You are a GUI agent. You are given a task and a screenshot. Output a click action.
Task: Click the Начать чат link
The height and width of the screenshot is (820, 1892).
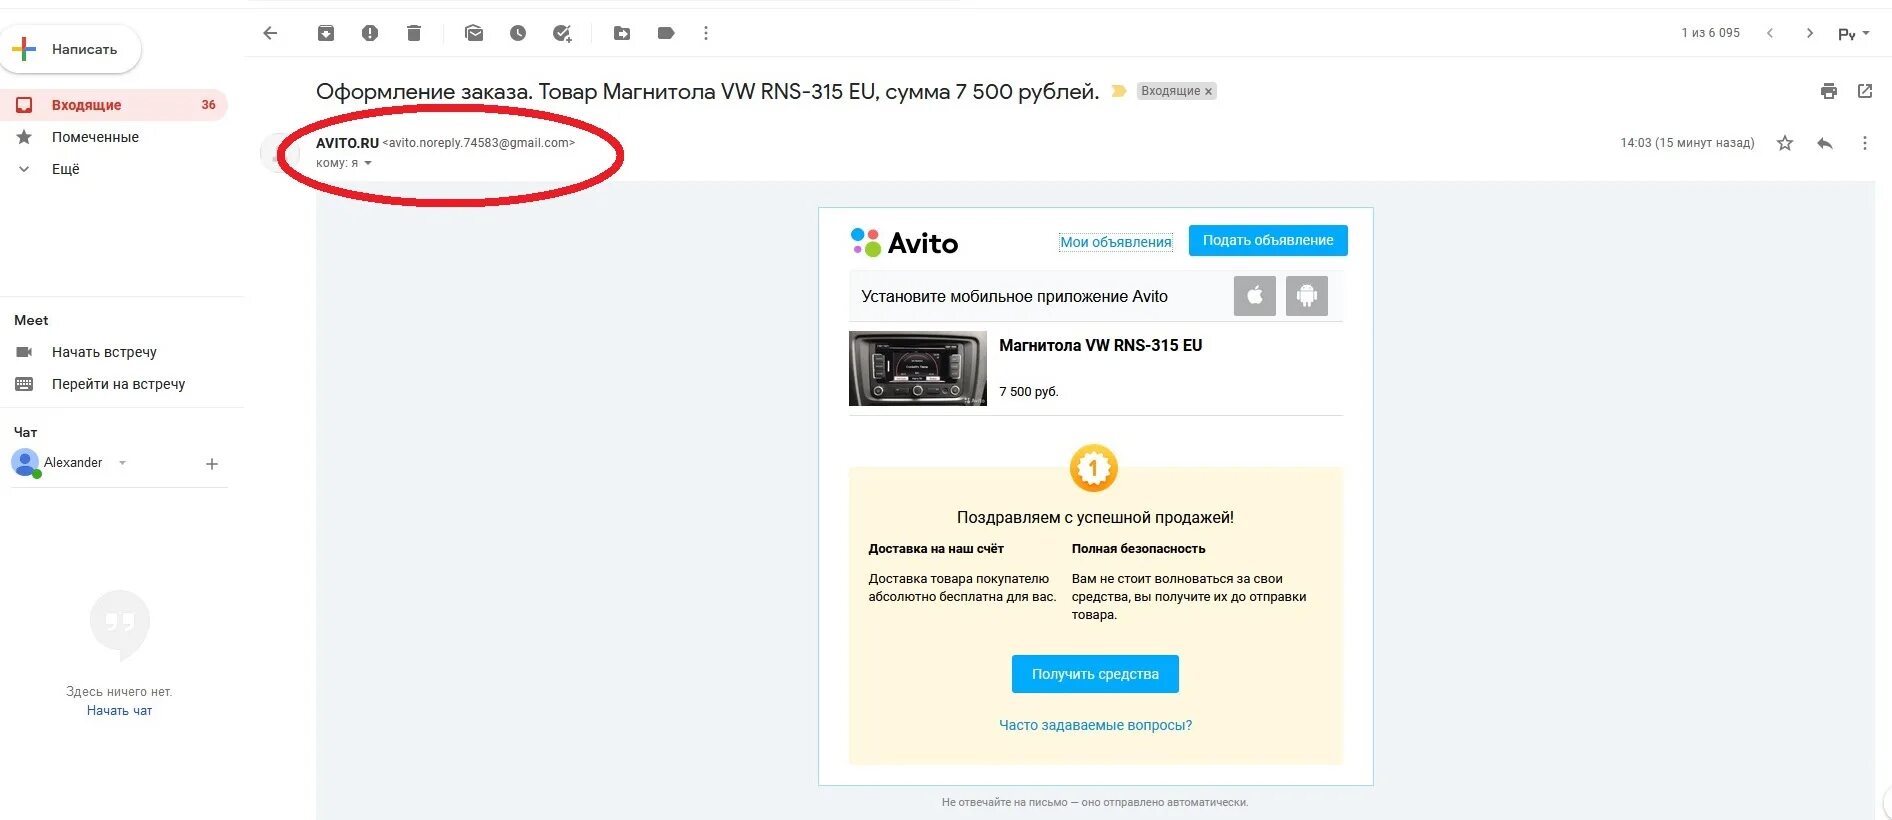point(119,711)
